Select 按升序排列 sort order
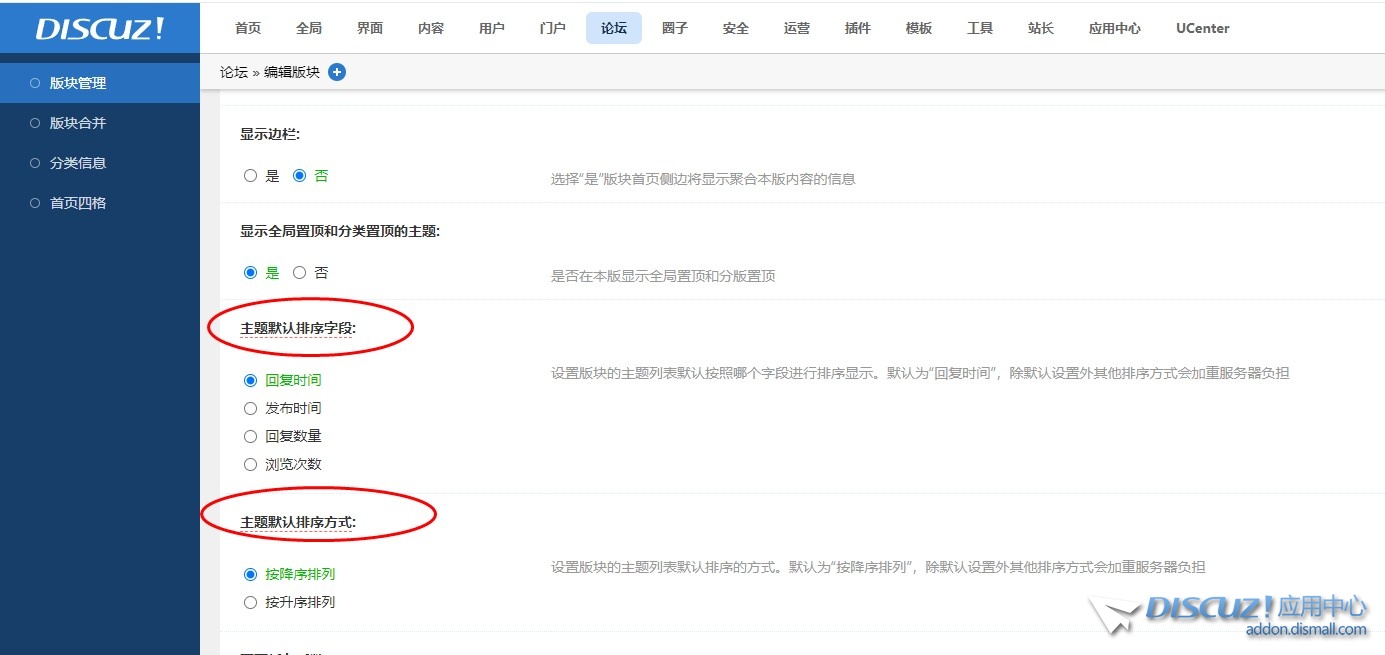 click(x=250, y=603)
